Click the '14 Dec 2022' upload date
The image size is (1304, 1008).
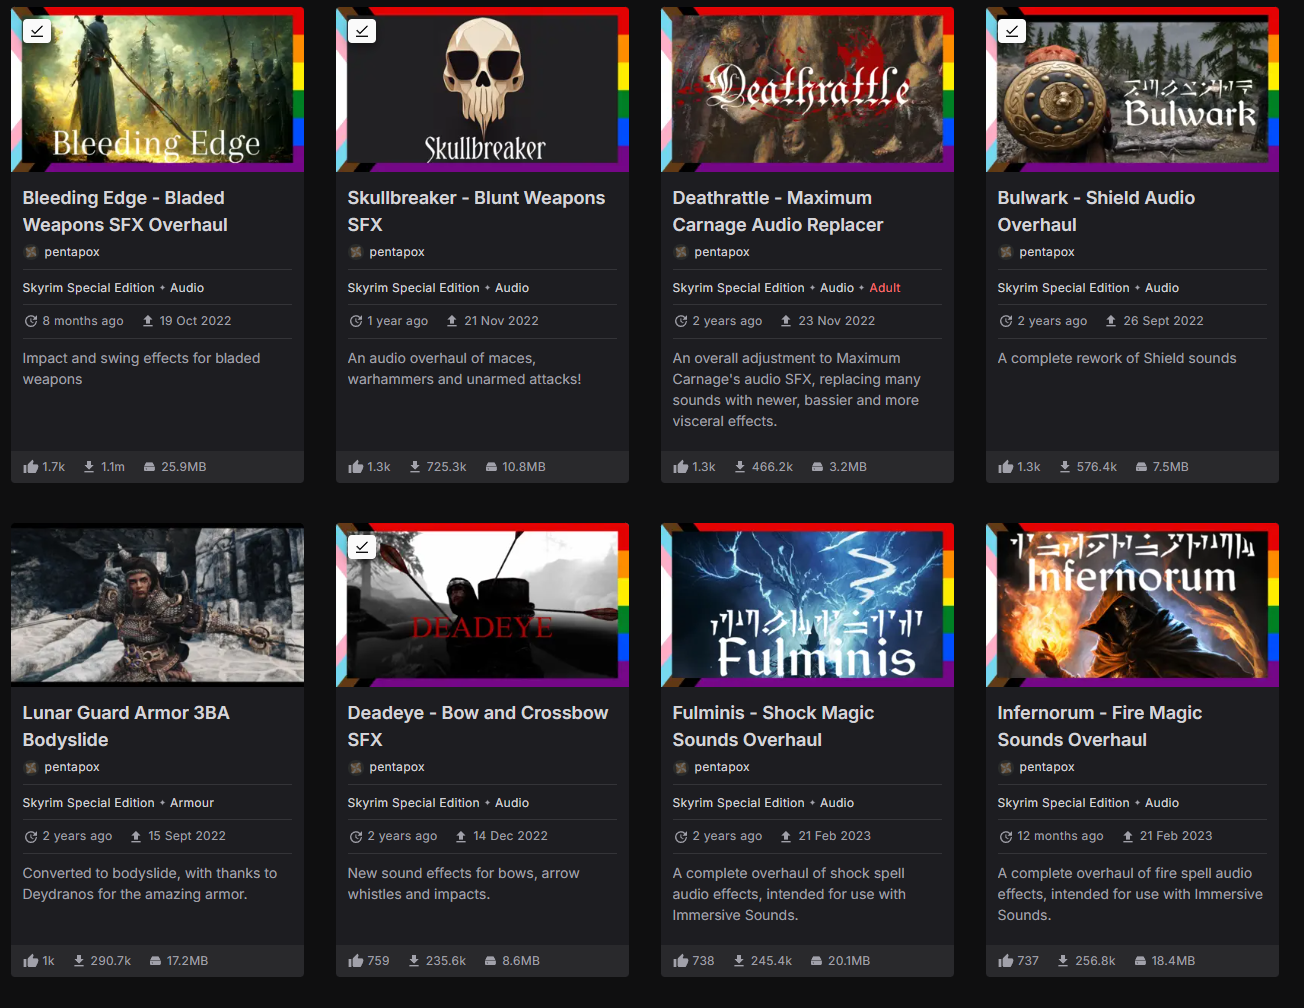tap(510, 836)
